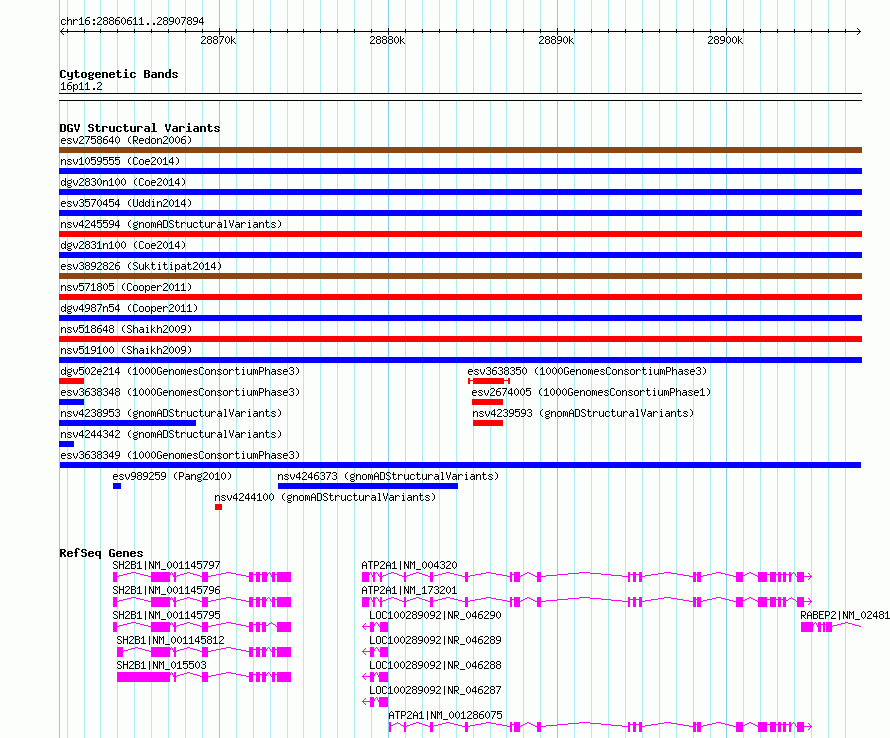Open gene label LOC100289092|NR_046290
Image resolution: width=890 pixels, height=738 pixels.
click(x=435, y=615)
